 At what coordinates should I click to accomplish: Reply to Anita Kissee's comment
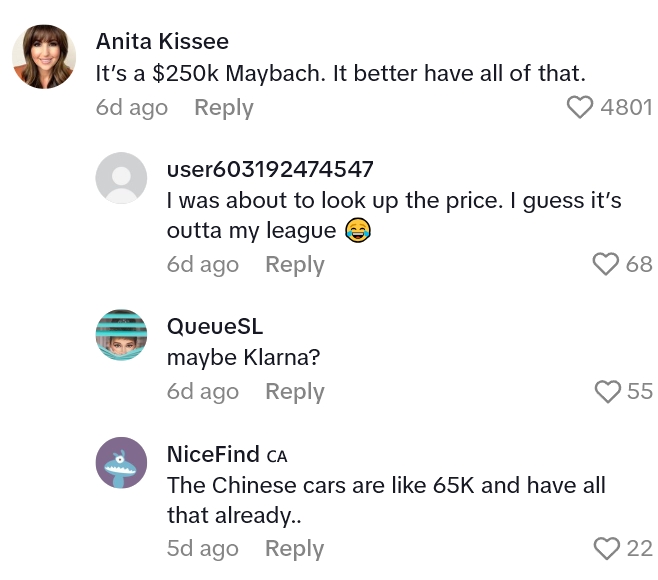pyautogui.click(x=223, y=107)
